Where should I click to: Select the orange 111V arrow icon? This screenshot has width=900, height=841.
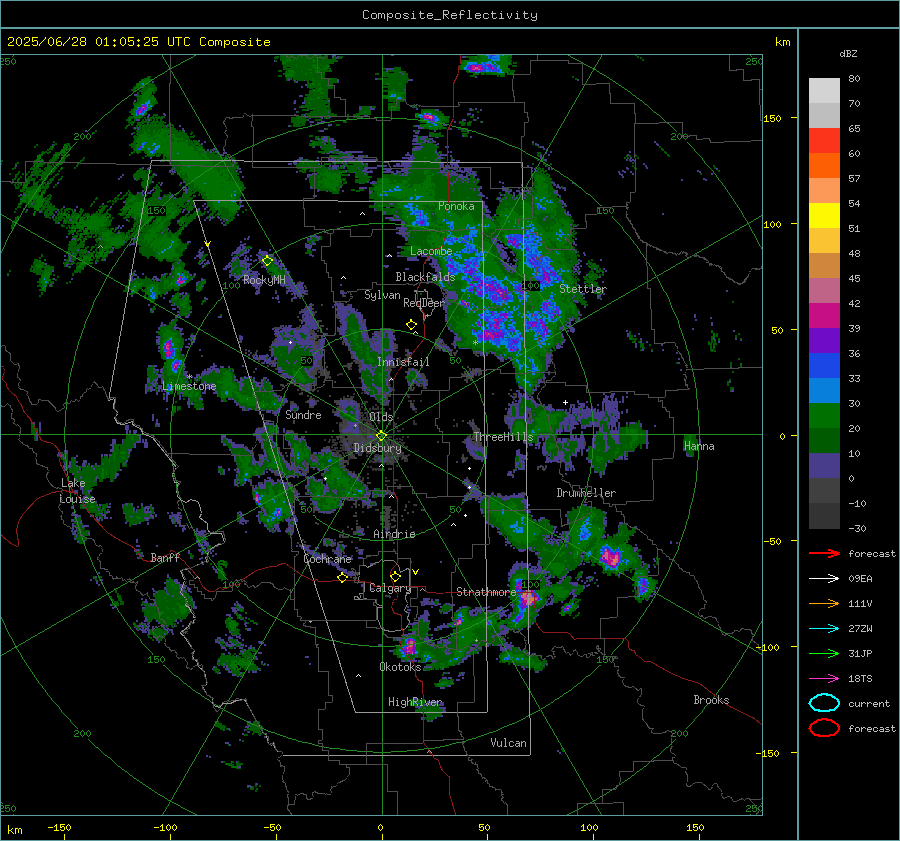coord(824,603)
